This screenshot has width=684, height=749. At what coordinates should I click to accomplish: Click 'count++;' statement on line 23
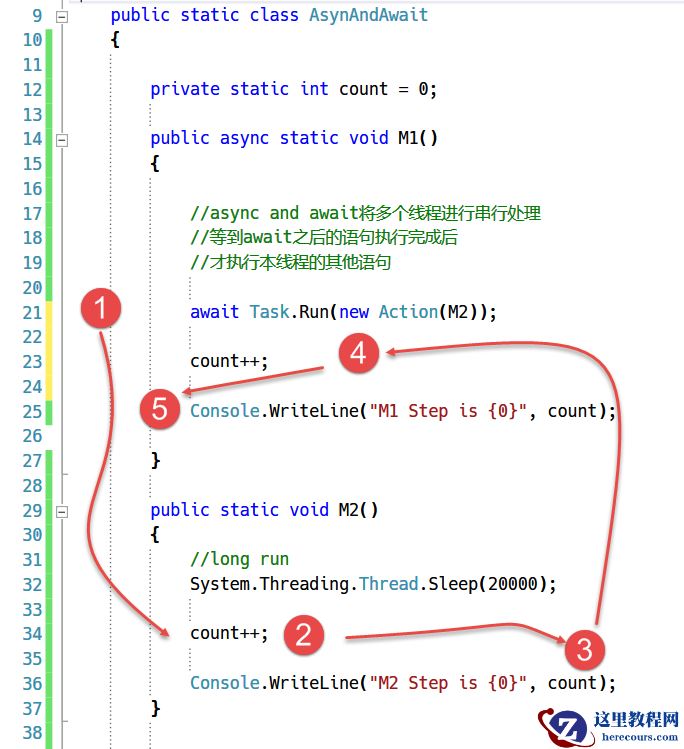tap(229, 362)
